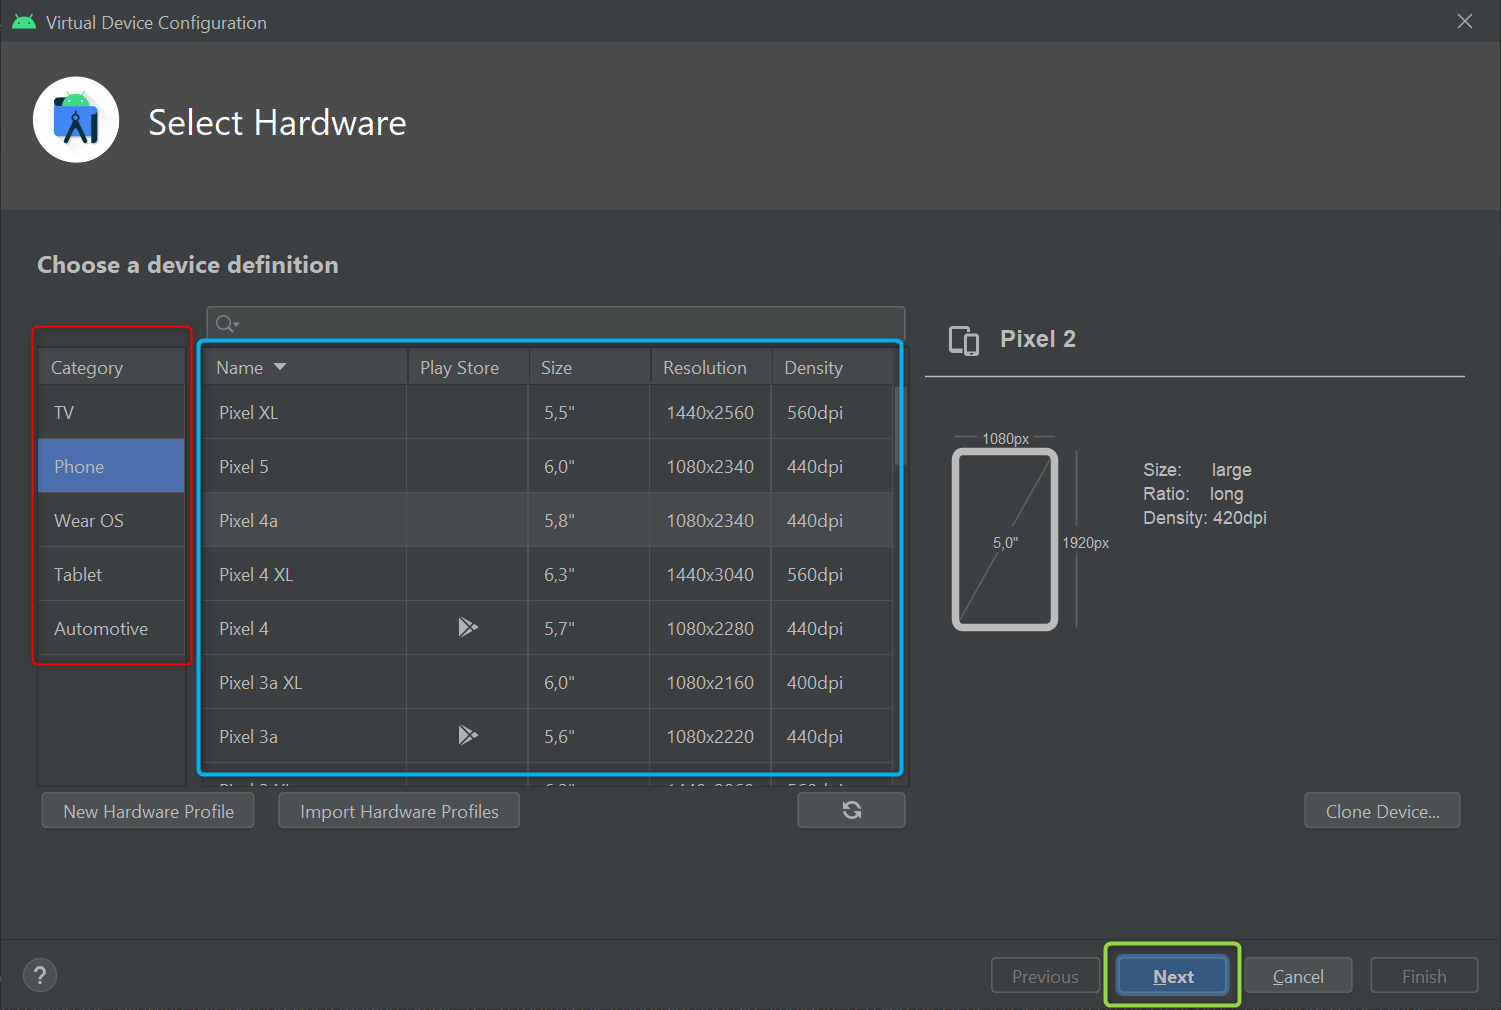Click the 1080x2280 resolution cell
1501x1010 pixels.
click(x=710, y=628)
